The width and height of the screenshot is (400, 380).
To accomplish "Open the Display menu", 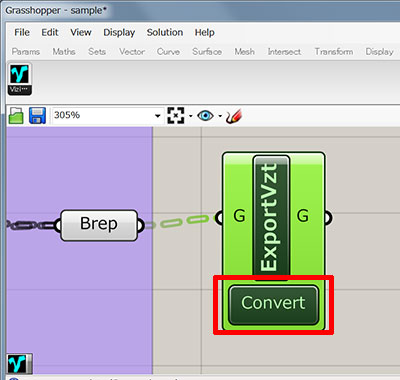I will (x=119, y=32).
